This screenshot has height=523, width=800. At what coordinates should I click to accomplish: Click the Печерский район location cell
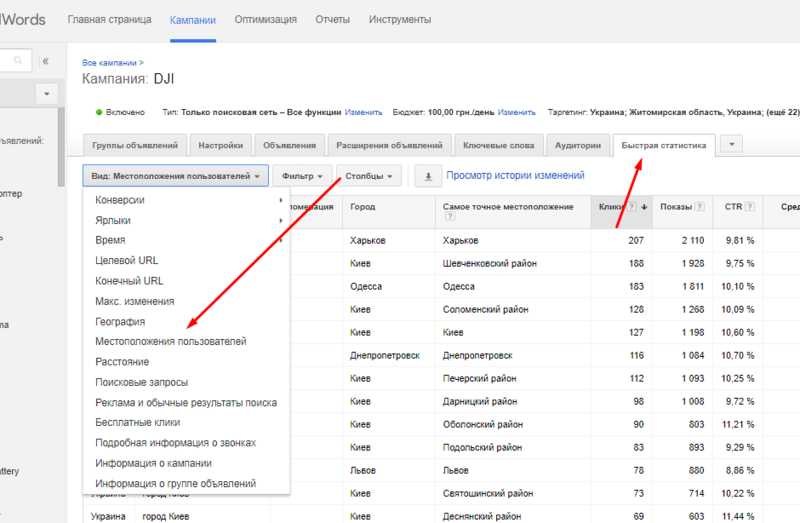tap(480, 378)
